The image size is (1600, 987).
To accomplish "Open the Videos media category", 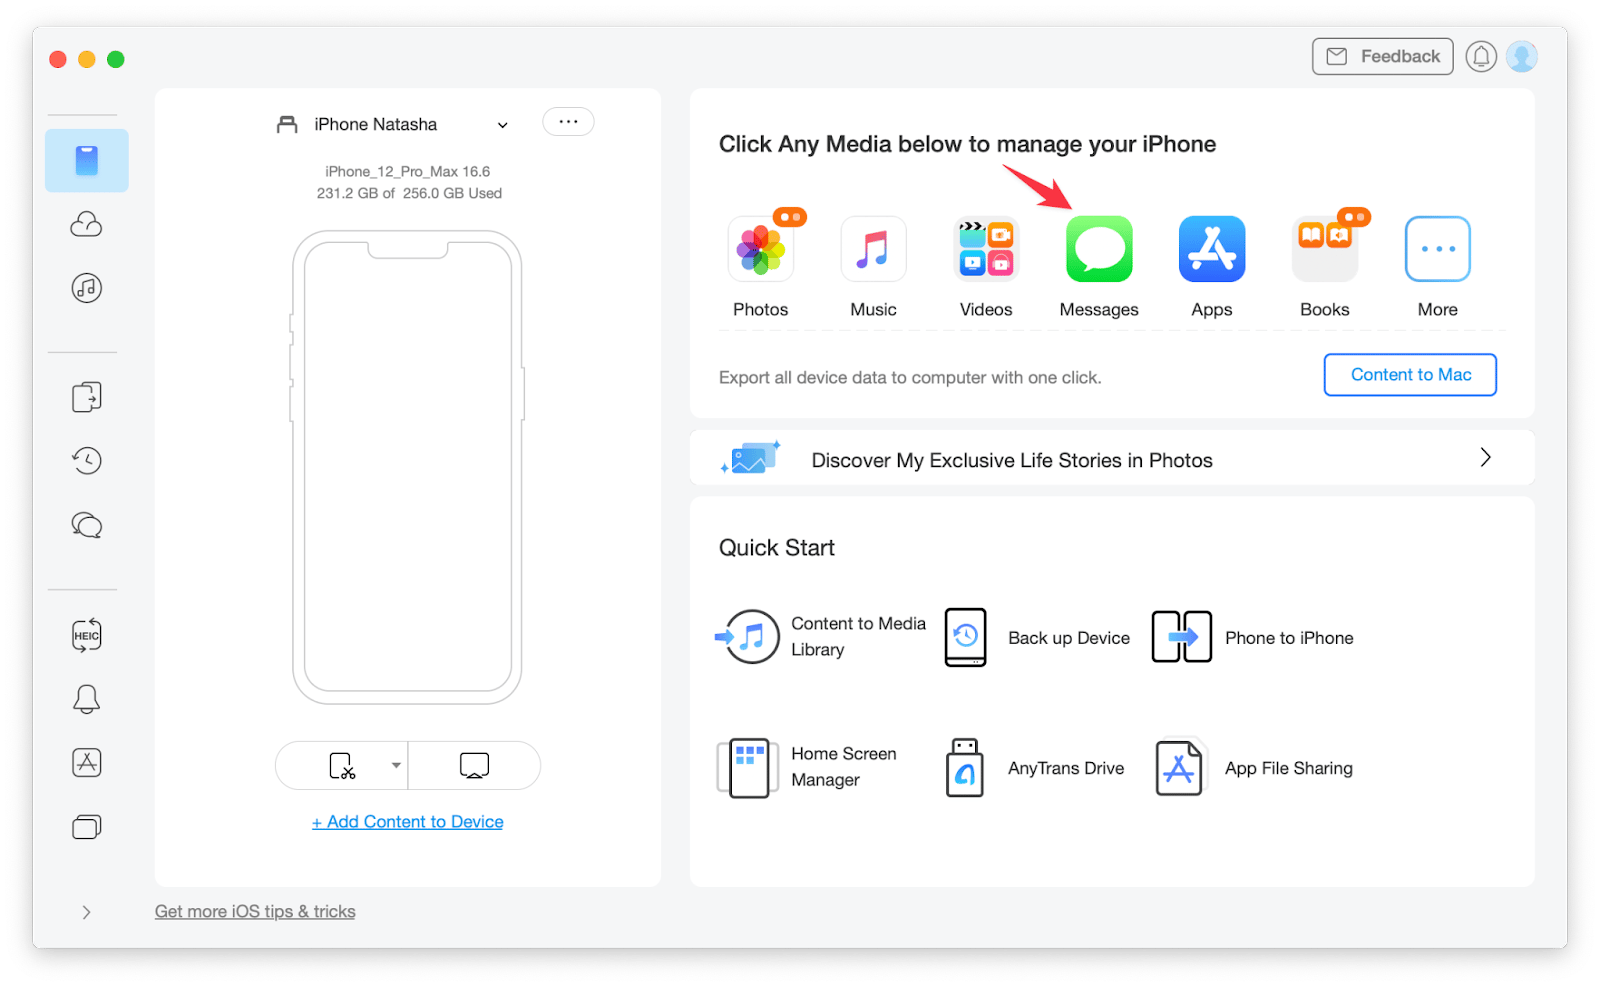I will pos(986,249).
